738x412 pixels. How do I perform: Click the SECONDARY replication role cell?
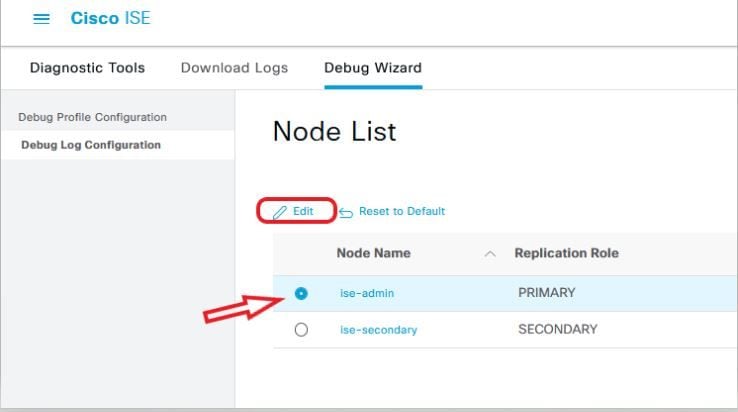[x=558, y=329]
